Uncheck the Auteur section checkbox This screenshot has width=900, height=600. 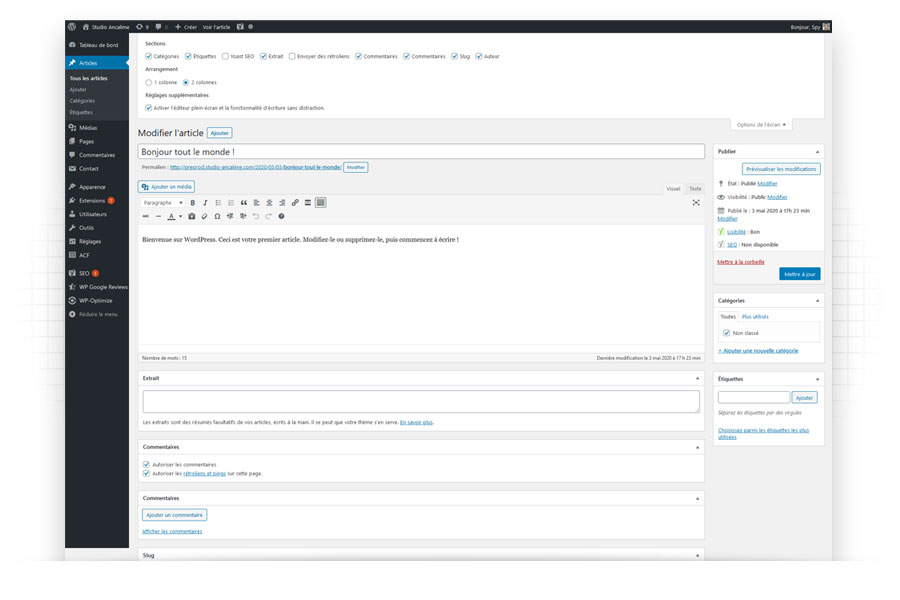[x=479, y=56]
